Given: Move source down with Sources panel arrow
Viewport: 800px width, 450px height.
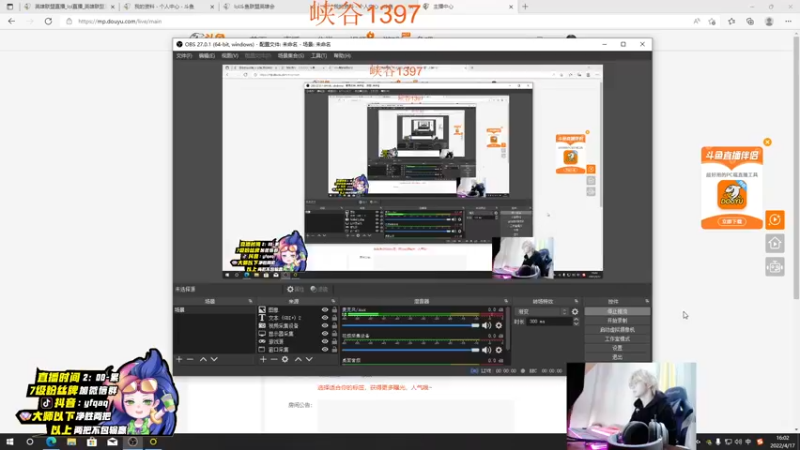Looking at the screenshot, I should pos(309,359).
